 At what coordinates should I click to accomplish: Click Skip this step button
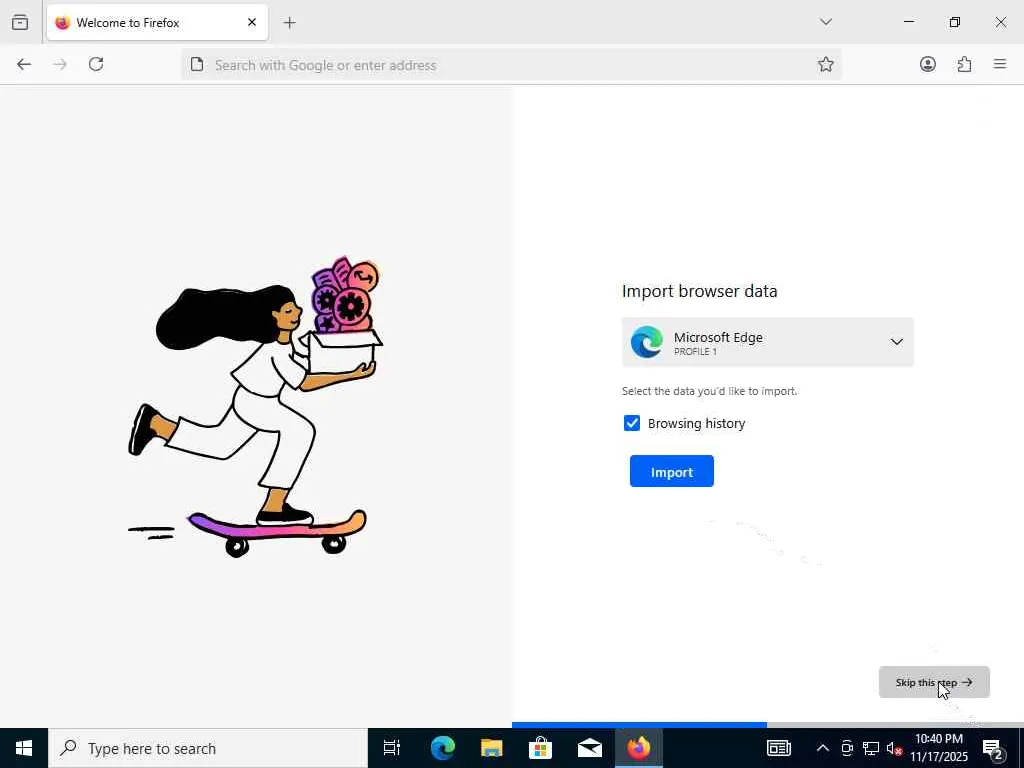(x=934, y=682)
